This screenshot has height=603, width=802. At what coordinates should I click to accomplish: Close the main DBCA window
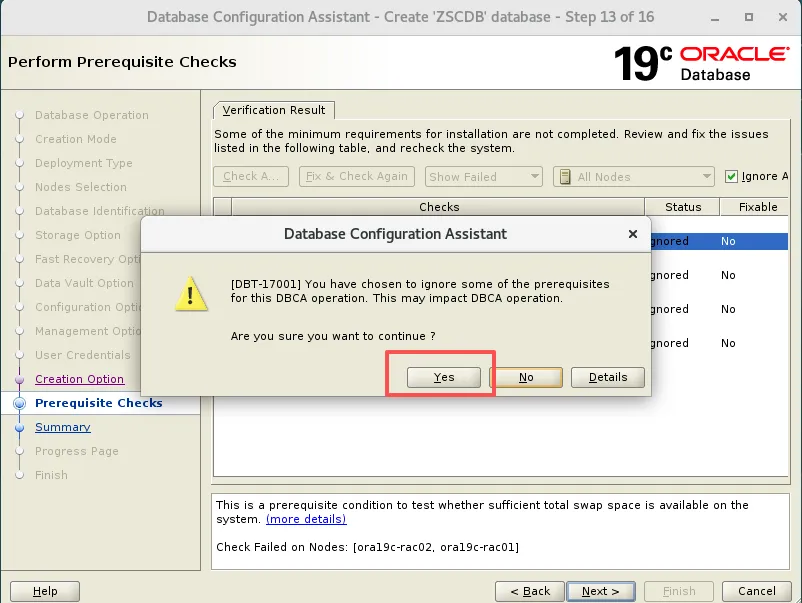(783, 17)
